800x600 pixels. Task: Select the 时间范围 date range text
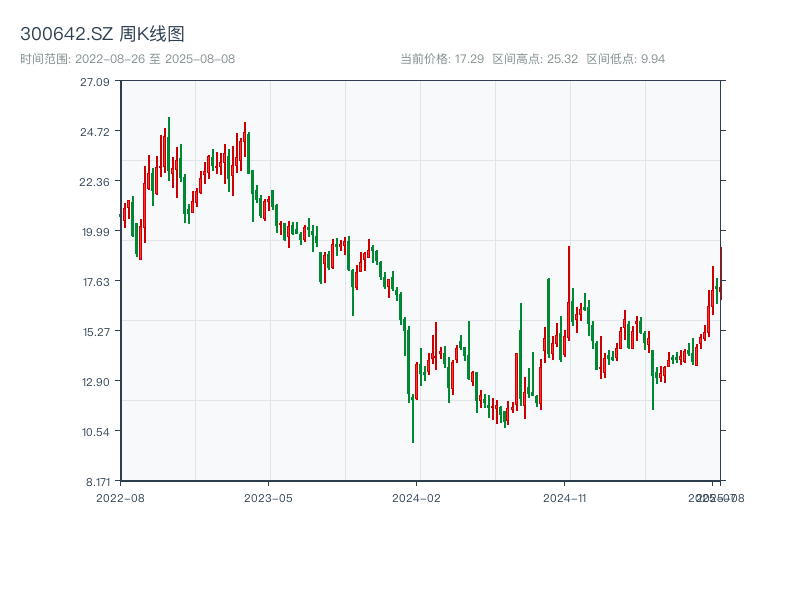tap(127, 59)
